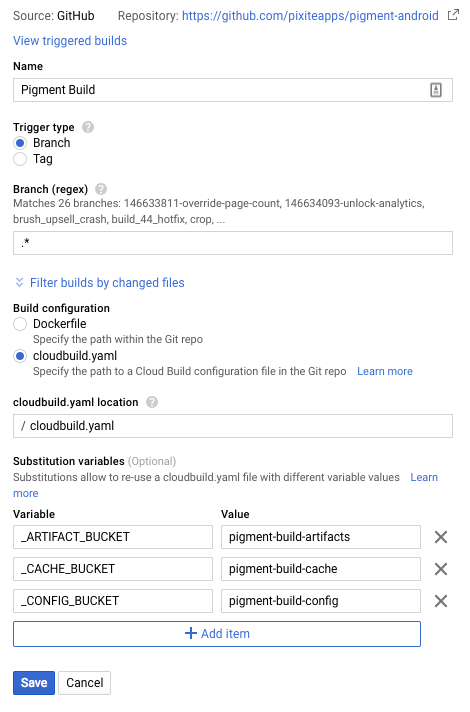Select the Branch trigger type
The image size is (470, 712).
[20, 143]
